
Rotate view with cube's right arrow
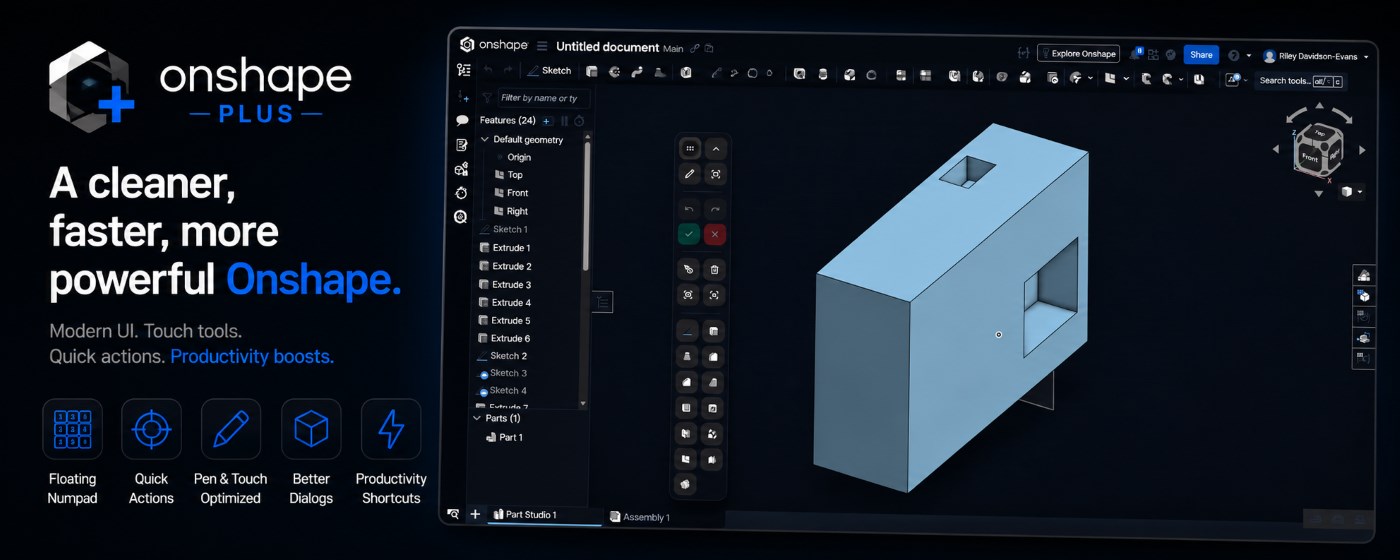[x=1362, y=150]
